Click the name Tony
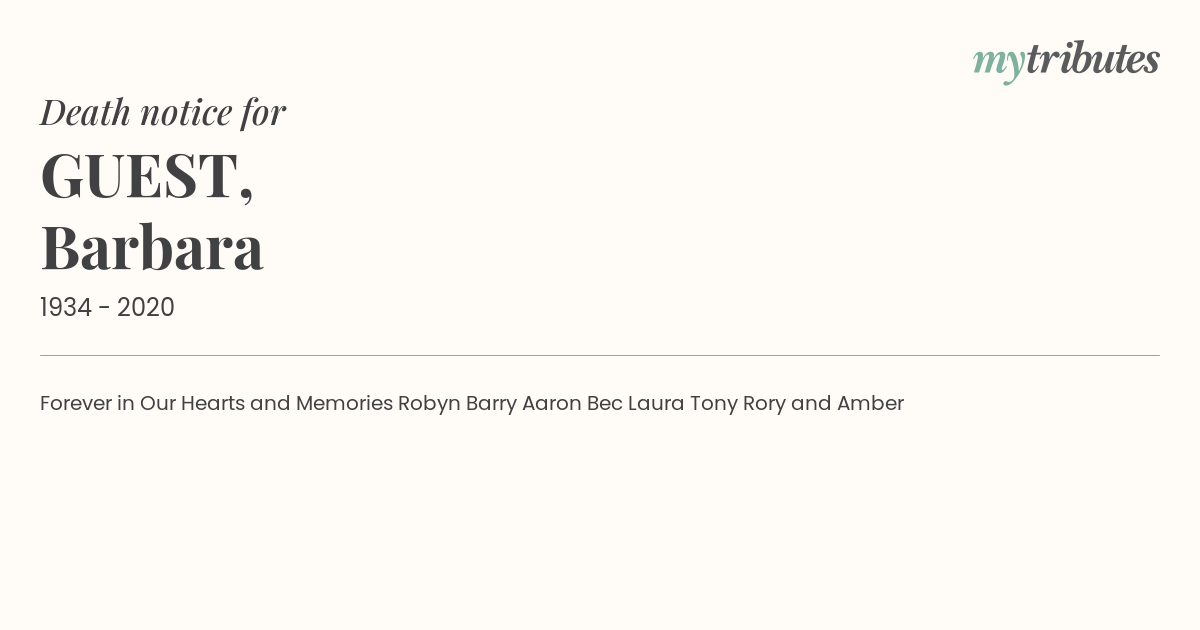1200x630 pixels. coord(714,404)
